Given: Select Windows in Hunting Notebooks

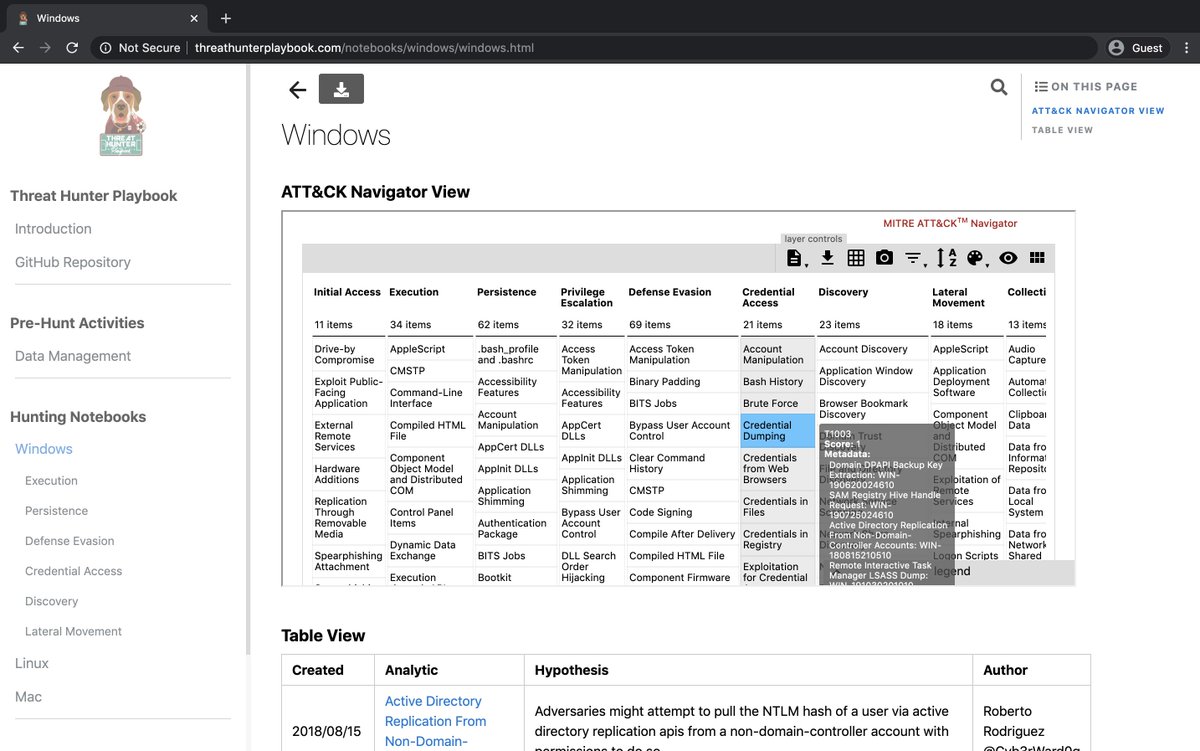Looking at the screenshot, I should click(x=44, y=449).
